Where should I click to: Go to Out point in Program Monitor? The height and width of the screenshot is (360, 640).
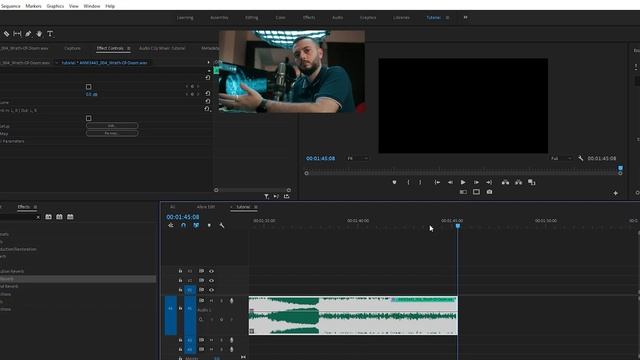pyautogui.click(x=489, y=182)
